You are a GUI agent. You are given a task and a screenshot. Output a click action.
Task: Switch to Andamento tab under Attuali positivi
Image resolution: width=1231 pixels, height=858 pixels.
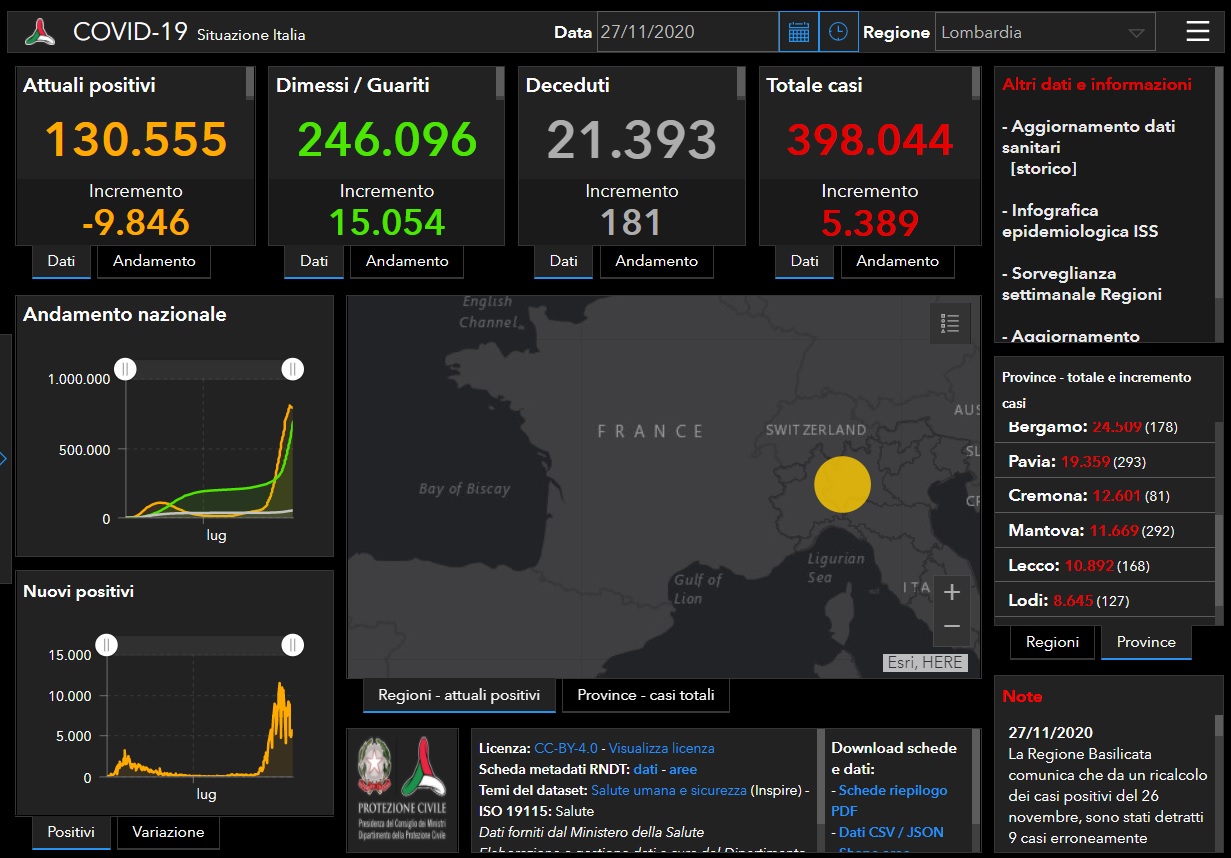pos(154,261)
